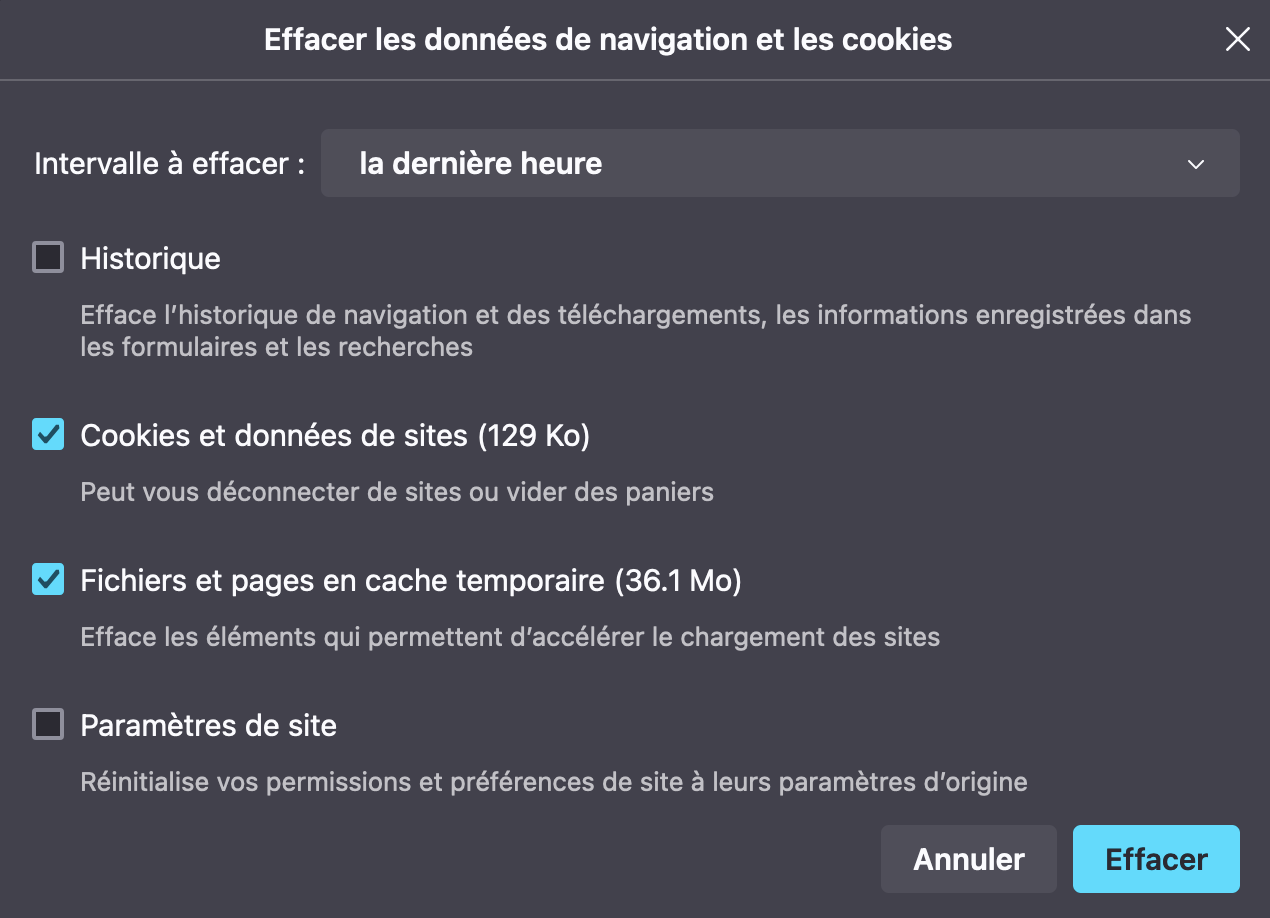Screen dimensions: 1270x918
Task: Click the Historique label text
Action: [150, 259]
